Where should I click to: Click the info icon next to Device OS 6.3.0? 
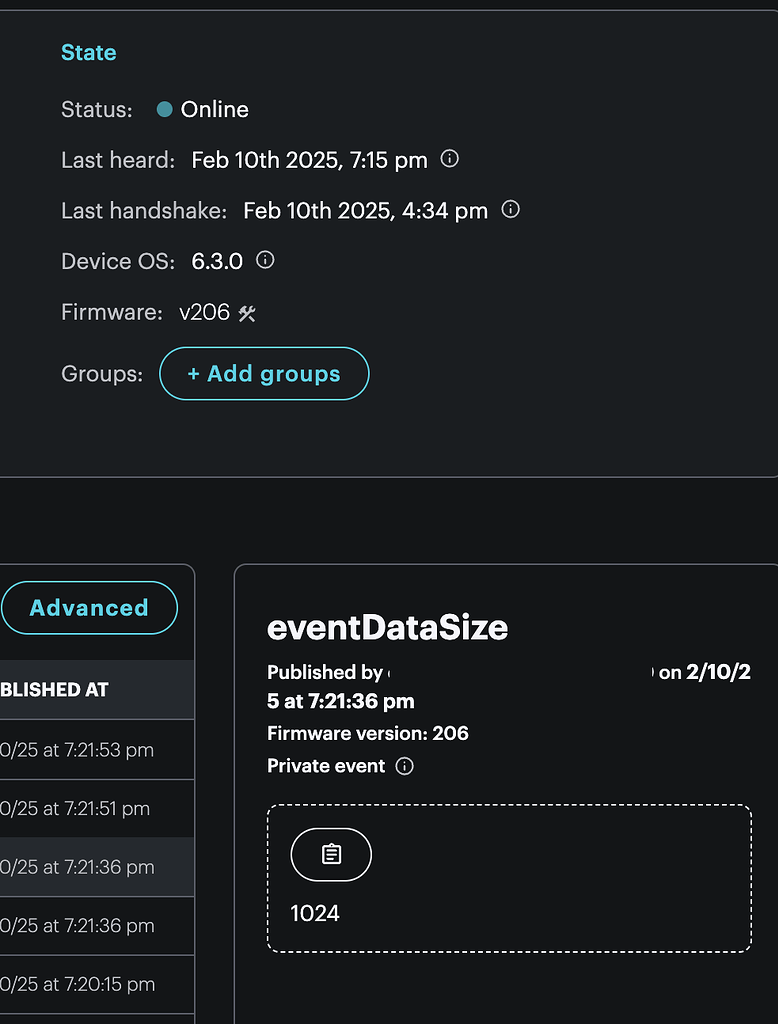click(x=264, y=260)
